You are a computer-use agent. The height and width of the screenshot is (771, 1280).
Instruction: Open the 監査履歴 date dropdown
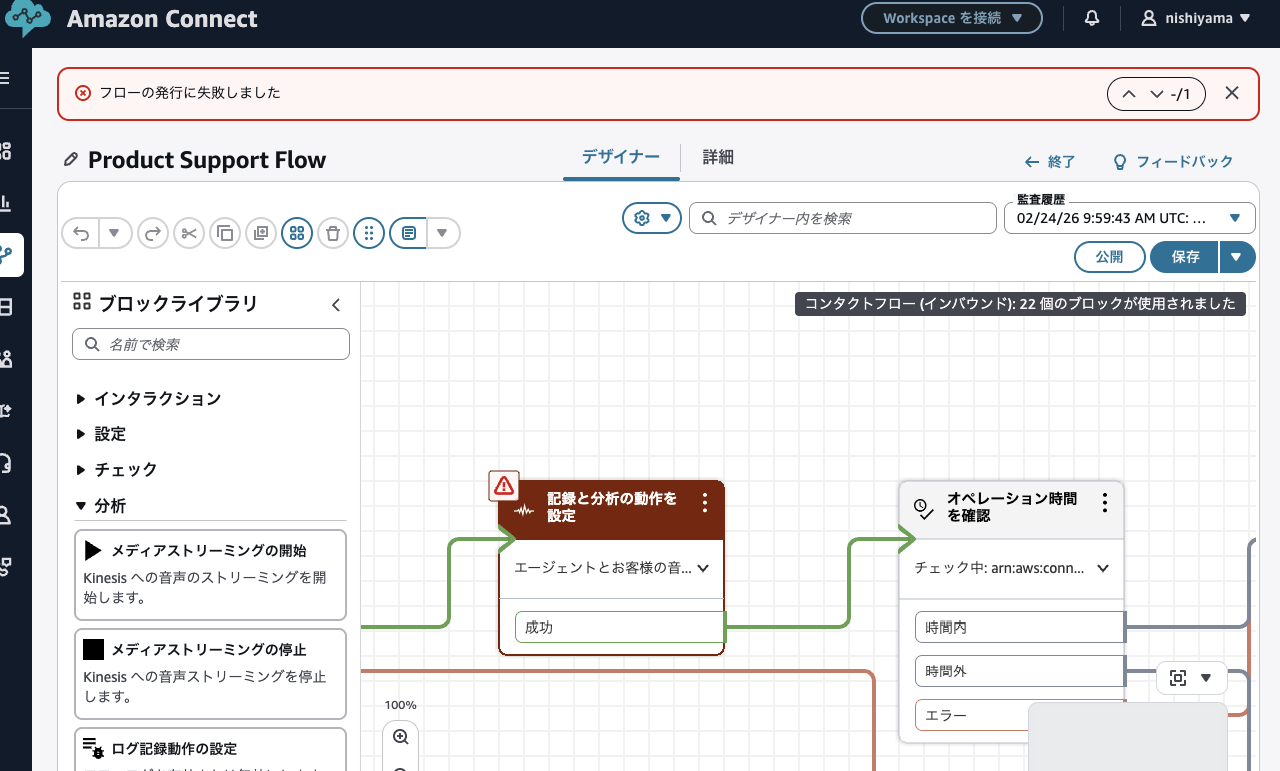coord(1129,217)
